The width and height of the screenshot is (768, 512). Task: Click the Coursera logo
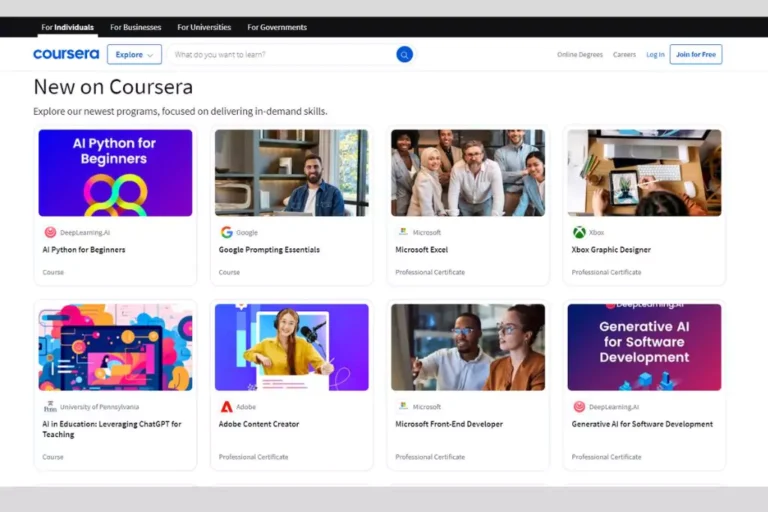pyautogui.click(x=66, y=54)
